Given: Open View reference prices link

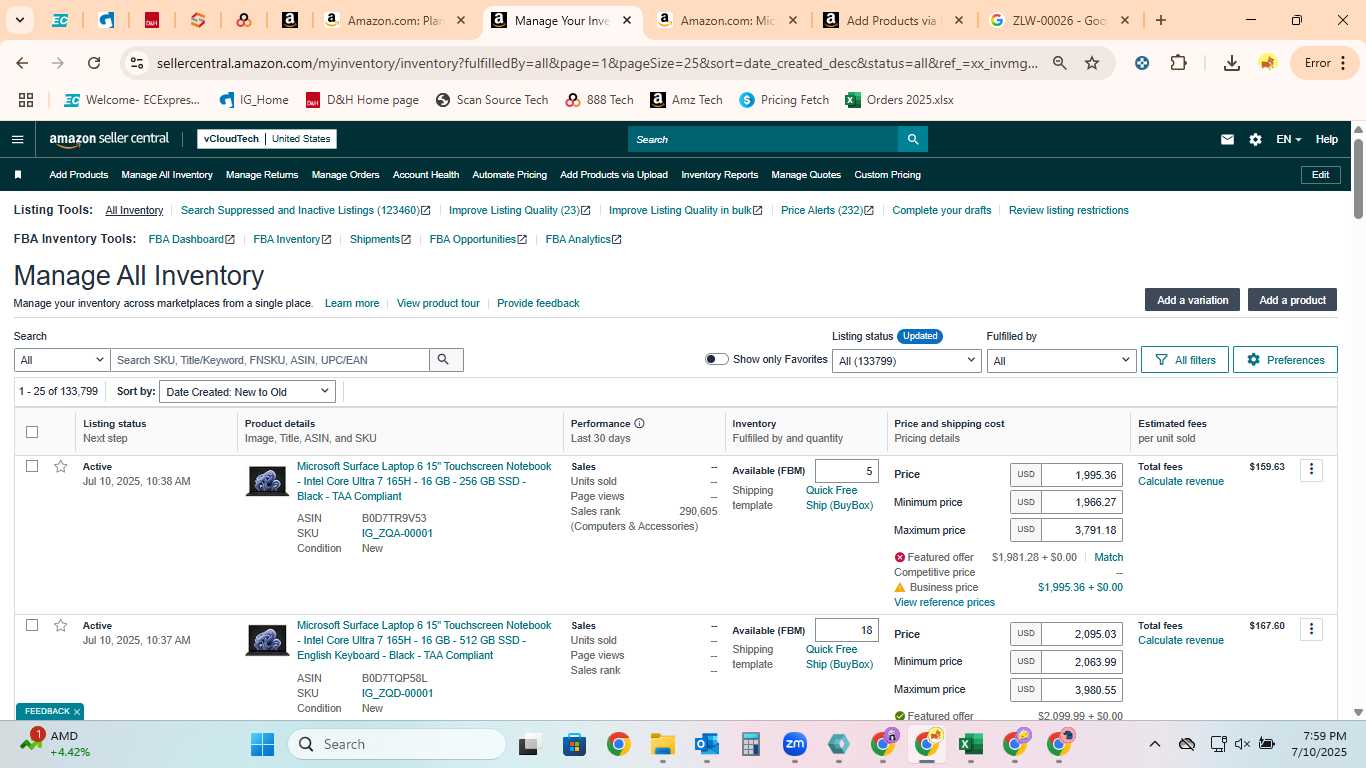Looking at the screenshot, I should [x=944, y=602].
